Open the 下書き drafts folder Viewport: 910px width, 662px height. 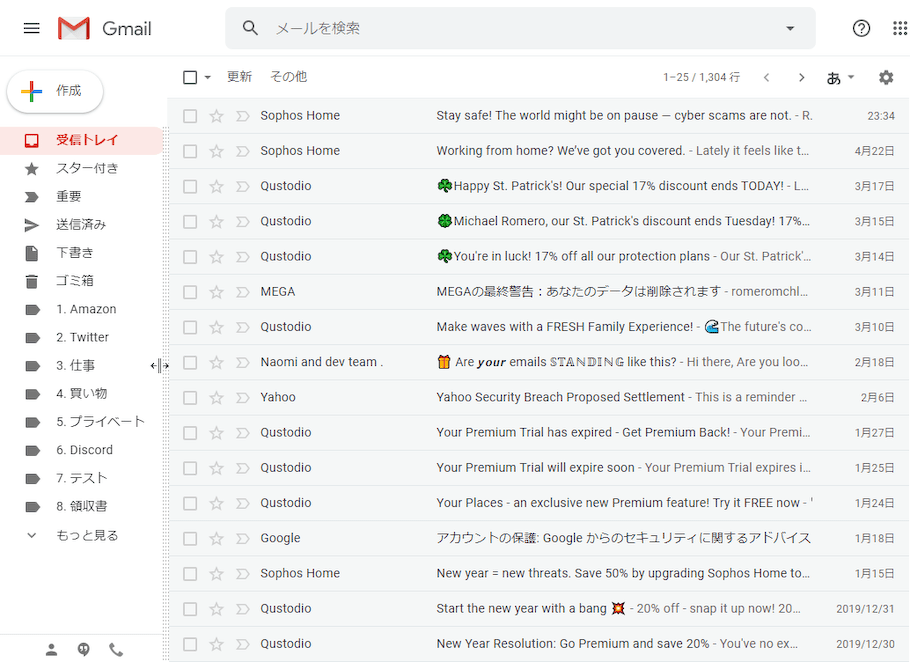pyautogui.click(x=81, y=253)
